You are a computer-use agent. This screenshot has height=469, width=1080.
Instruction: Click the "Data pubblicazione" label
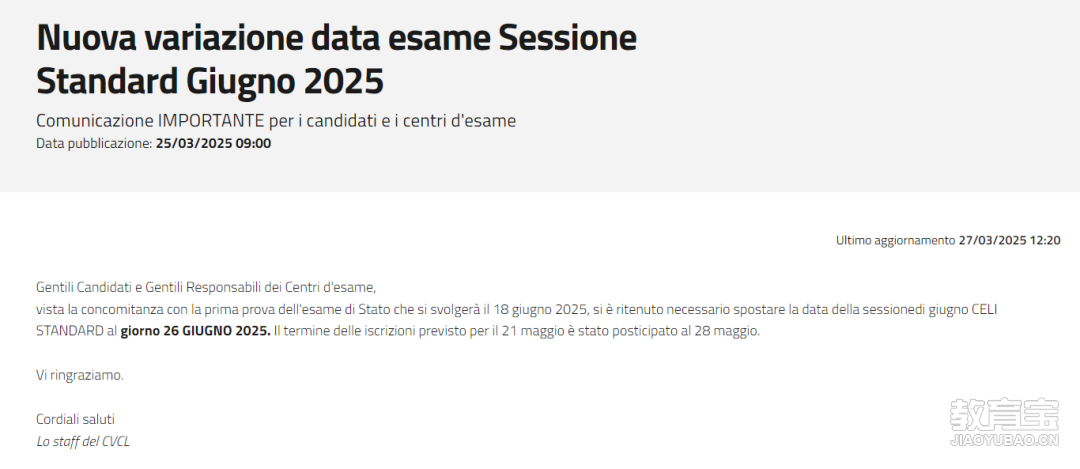point(94,144)
